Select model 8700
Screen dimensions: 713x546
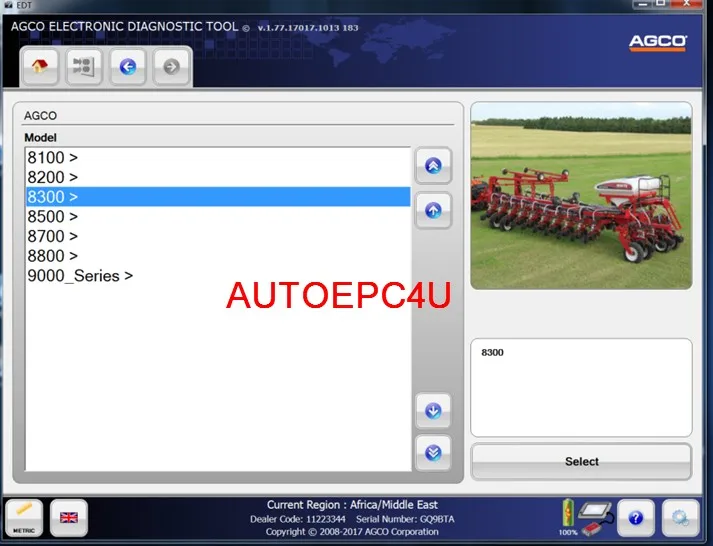pyautogui.click(x=218, y=236)
